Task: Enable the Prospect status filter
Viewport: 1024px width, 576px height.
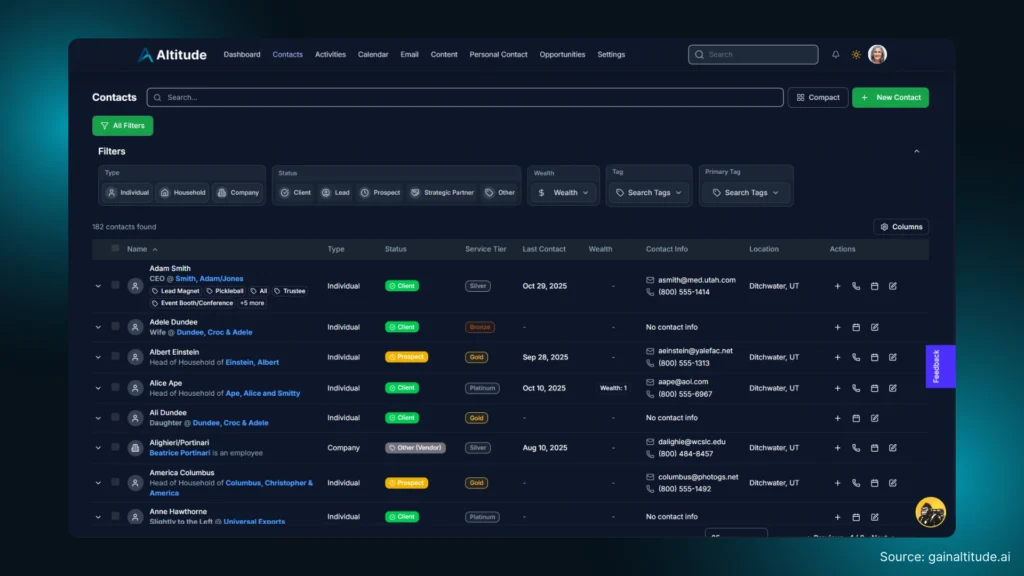Action: point(380,192)
